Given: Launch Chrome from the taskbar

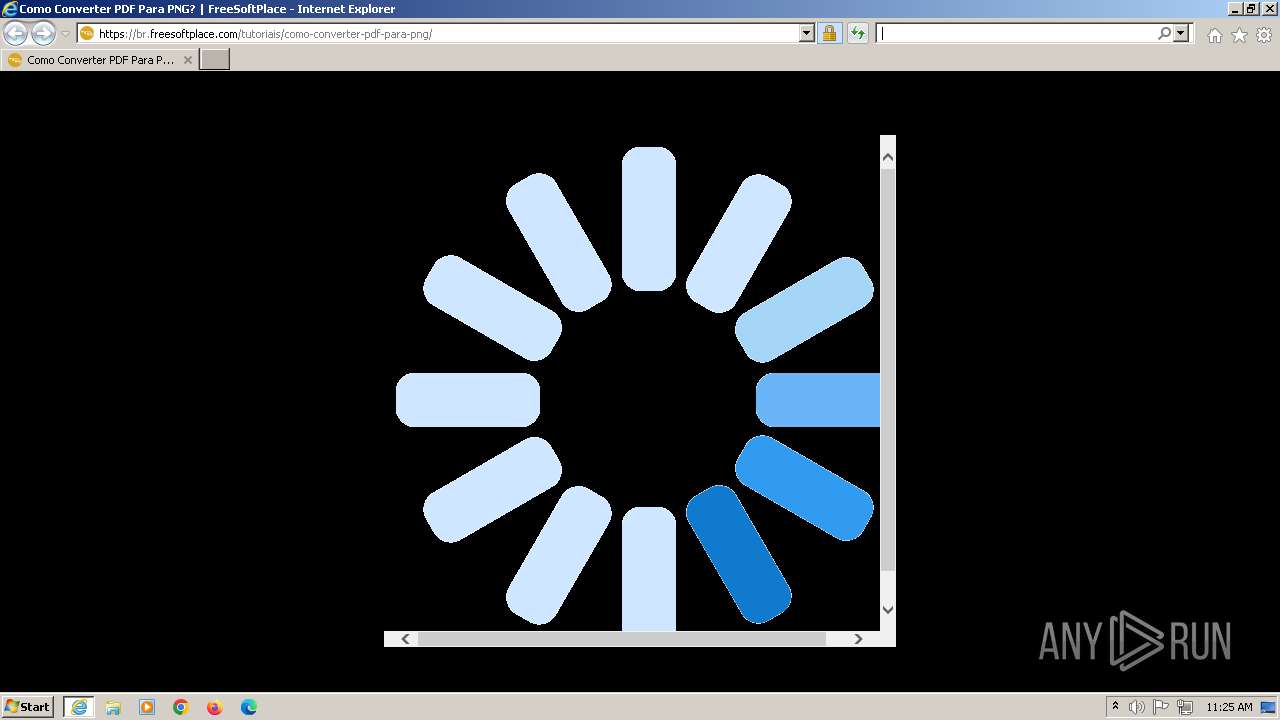Looking at the screenshot, I should (181, 707).
